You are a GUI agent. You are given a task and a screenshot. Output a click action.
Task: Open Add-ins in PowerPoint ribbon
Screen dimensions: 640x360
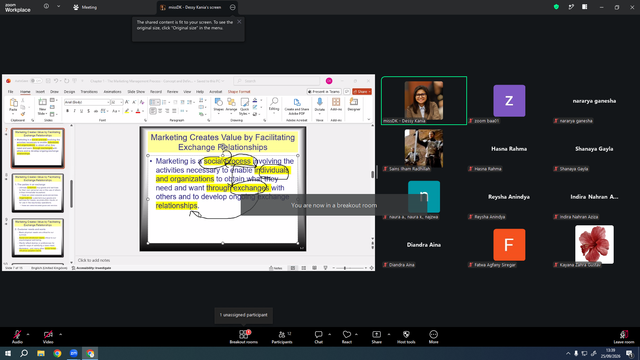point(336,104)
